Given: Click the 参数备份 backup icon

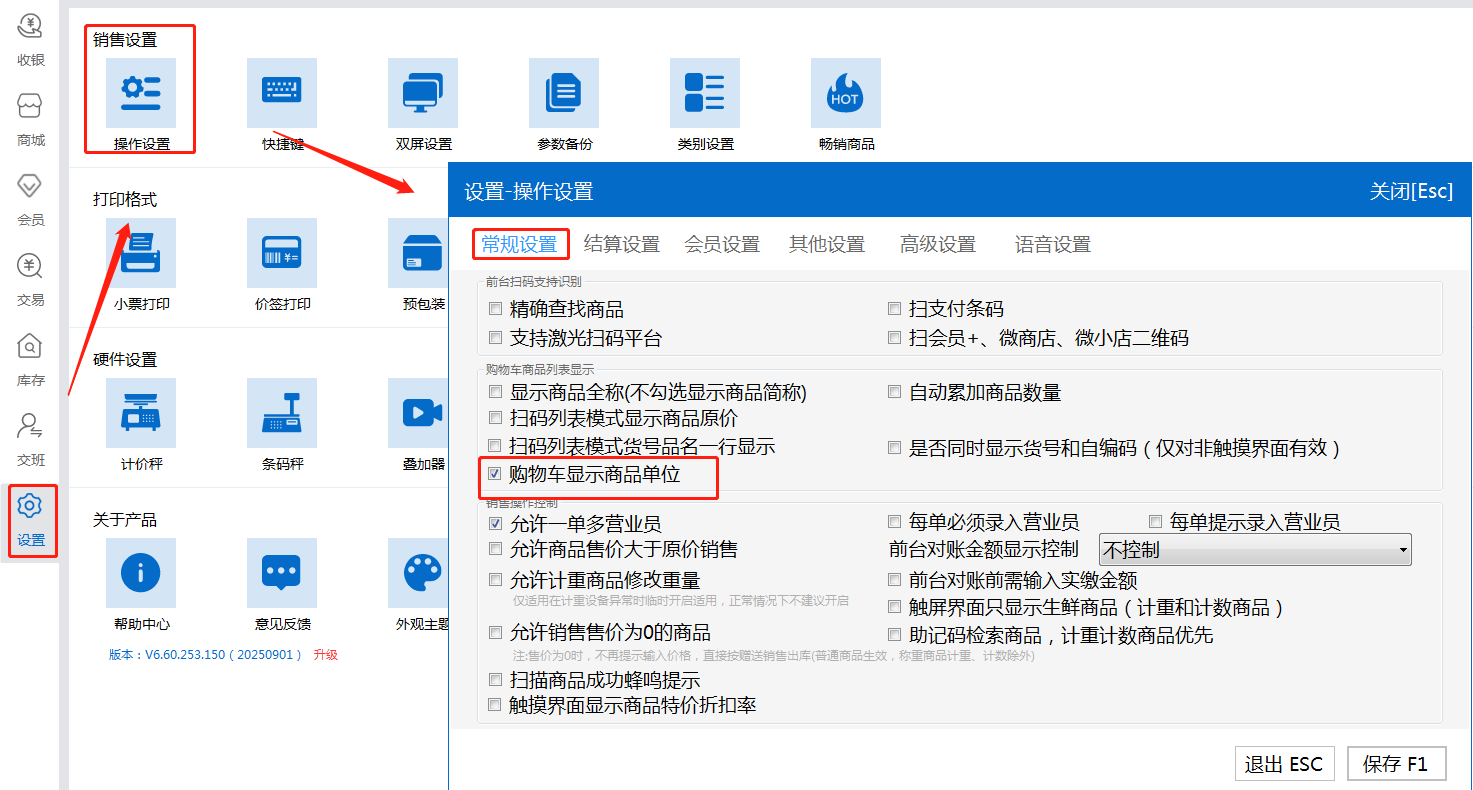Looking at the screenshot, I should (x=564, y=93).
